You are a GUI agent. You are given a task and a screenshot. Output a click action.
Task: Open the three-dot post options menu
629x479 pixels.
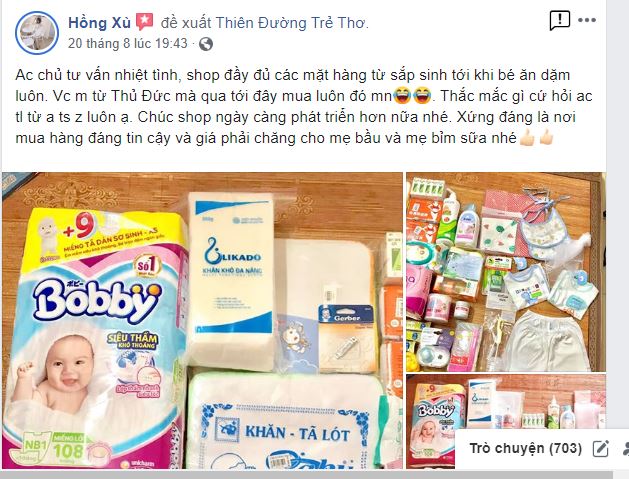tap(586, 20)
